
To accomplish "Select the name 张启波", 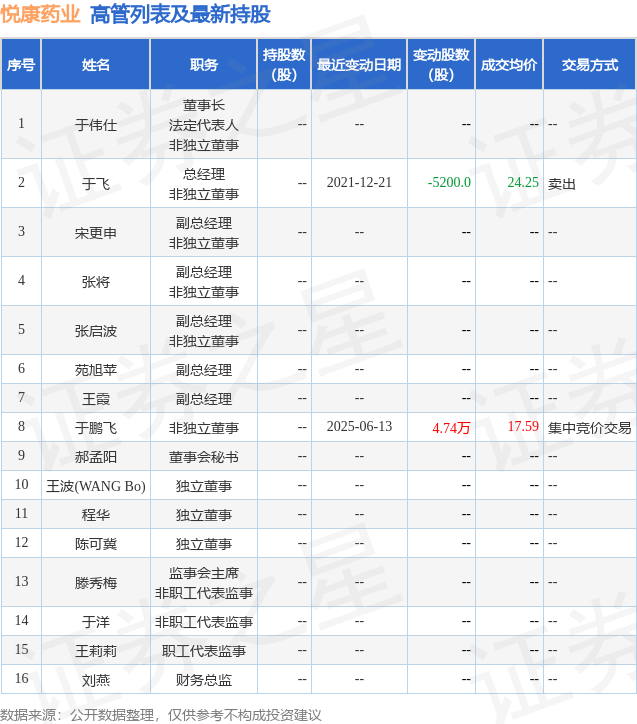I will (x=96, y=331).
